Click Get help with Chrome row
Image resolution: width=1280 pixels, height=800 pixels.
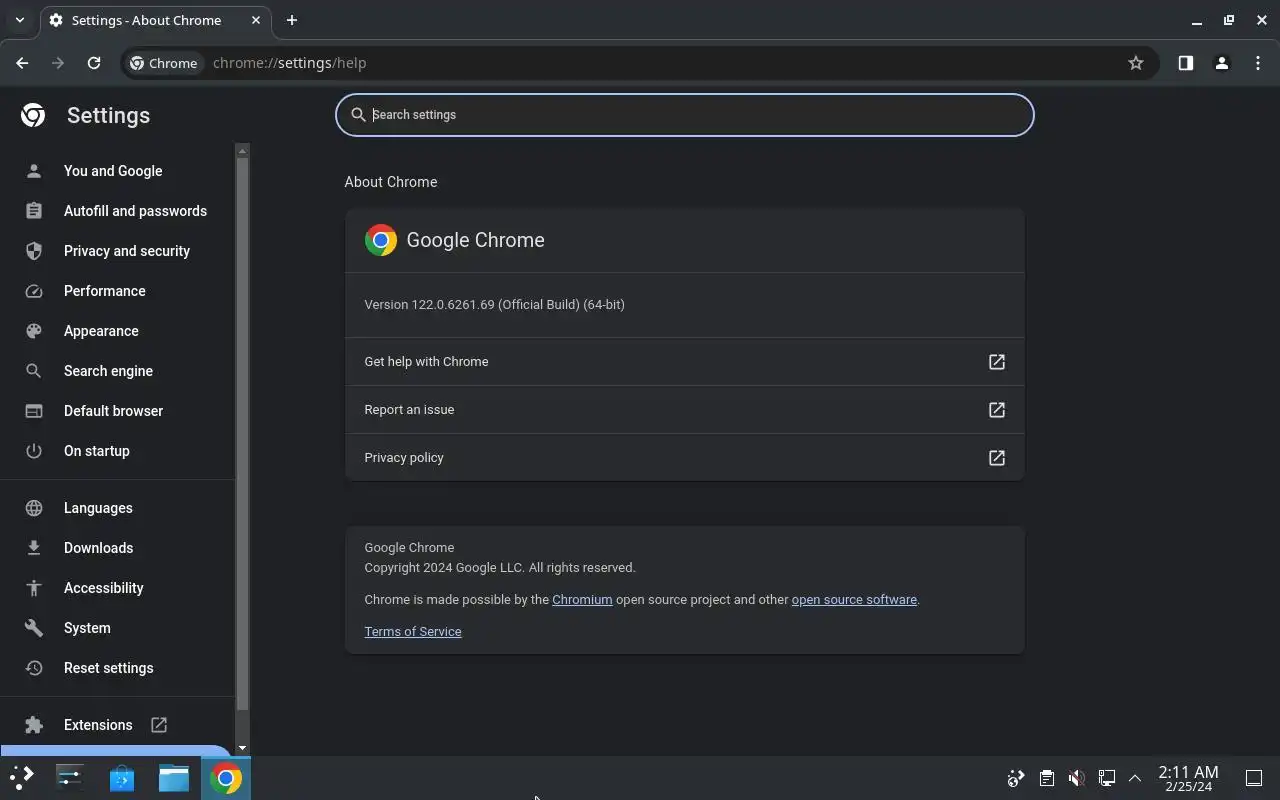point(685,362)
